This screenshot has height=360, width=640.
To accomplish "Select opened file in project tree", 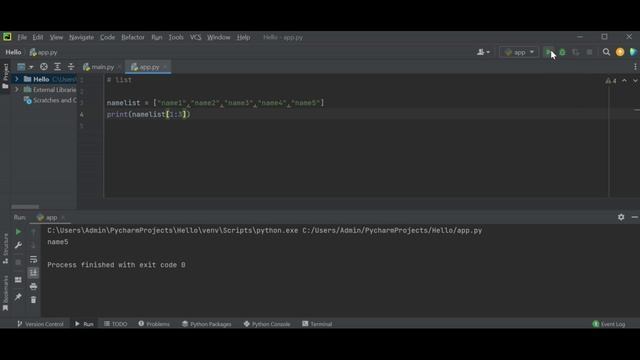I will pyautogui.click(x=44, y=67).
